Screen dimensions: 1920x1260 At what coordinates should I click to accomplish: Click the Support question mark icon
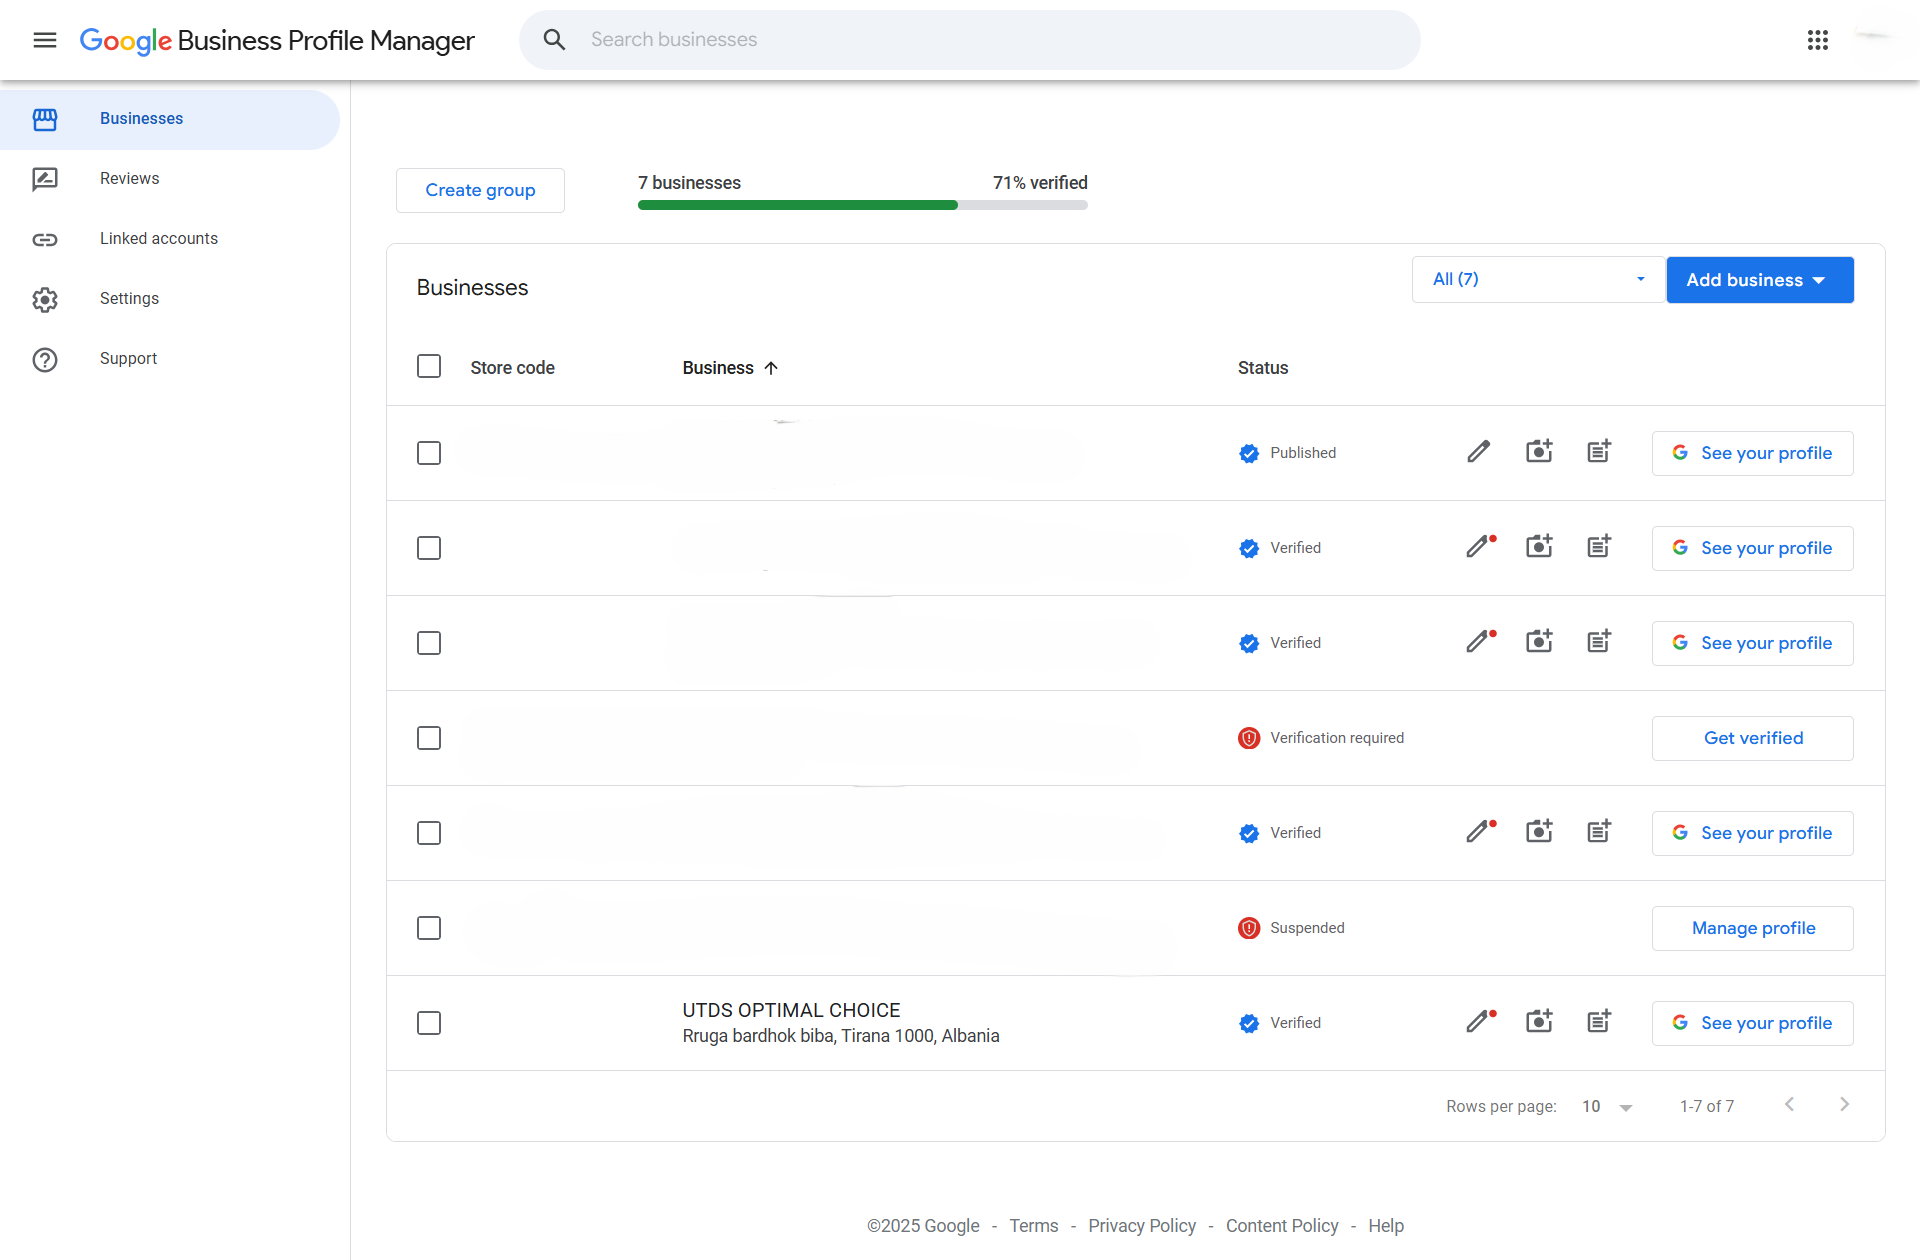[45, 359]
